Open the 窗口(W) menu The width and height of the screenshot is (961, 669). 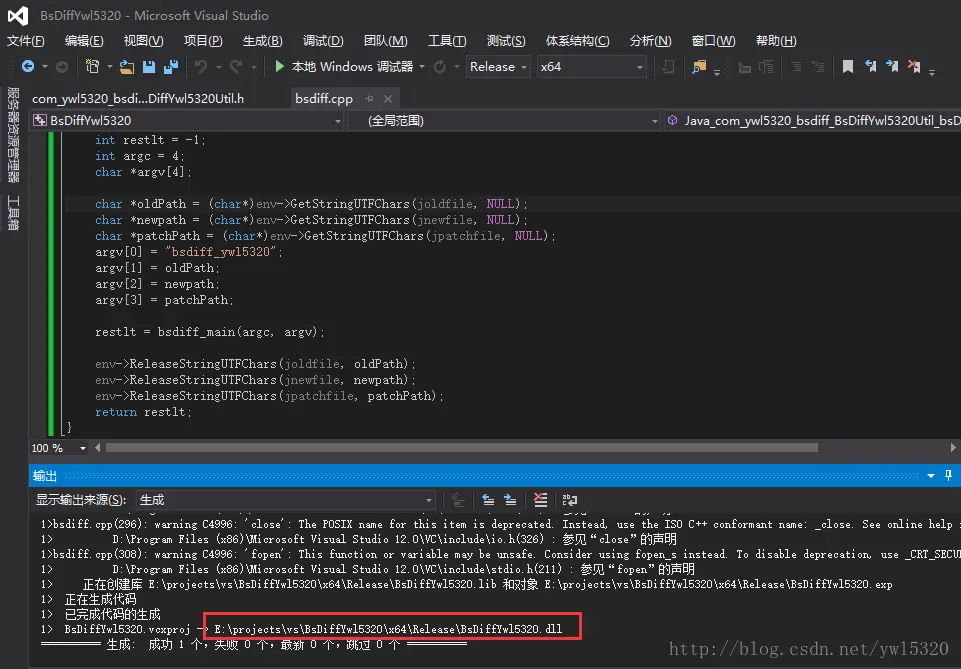(x=713, y=41)
